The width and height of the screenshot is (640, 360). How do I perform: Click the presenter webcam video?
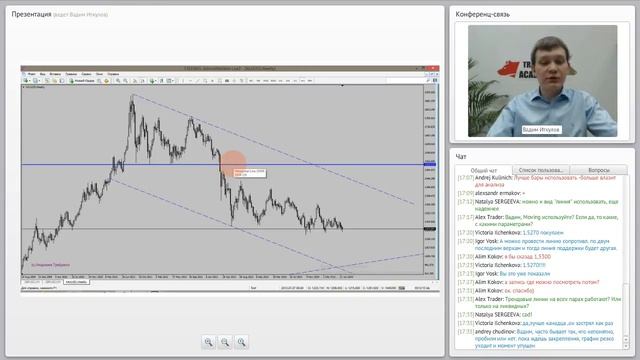click(542, 81)
